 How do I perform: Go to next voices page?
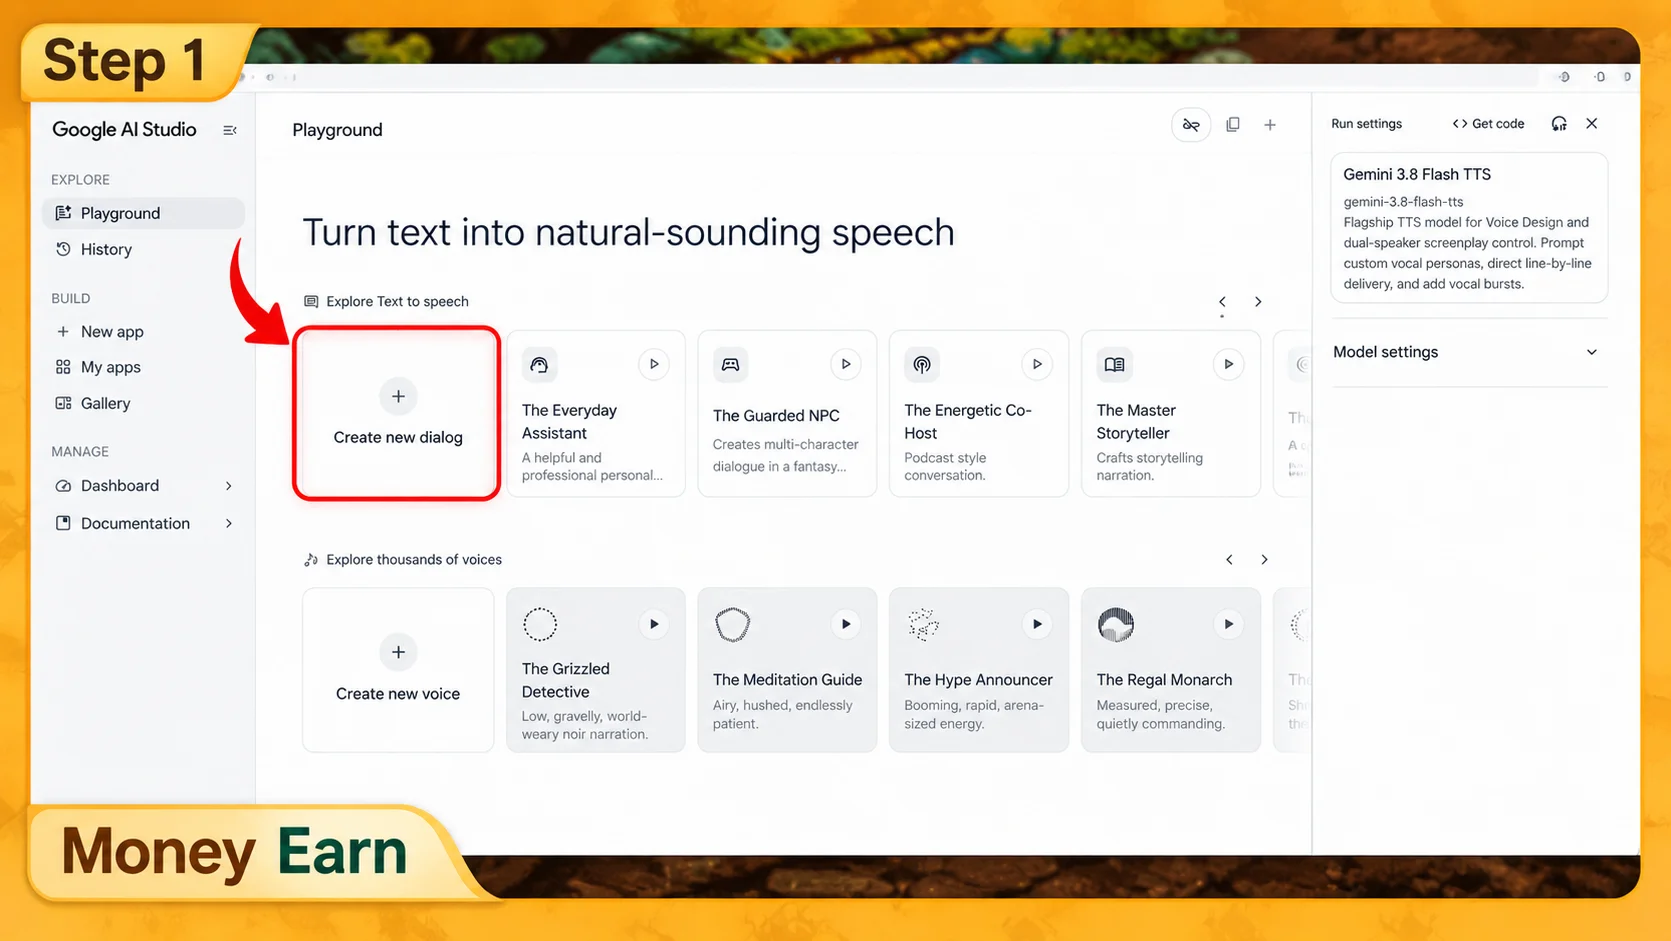[1264, 560]
